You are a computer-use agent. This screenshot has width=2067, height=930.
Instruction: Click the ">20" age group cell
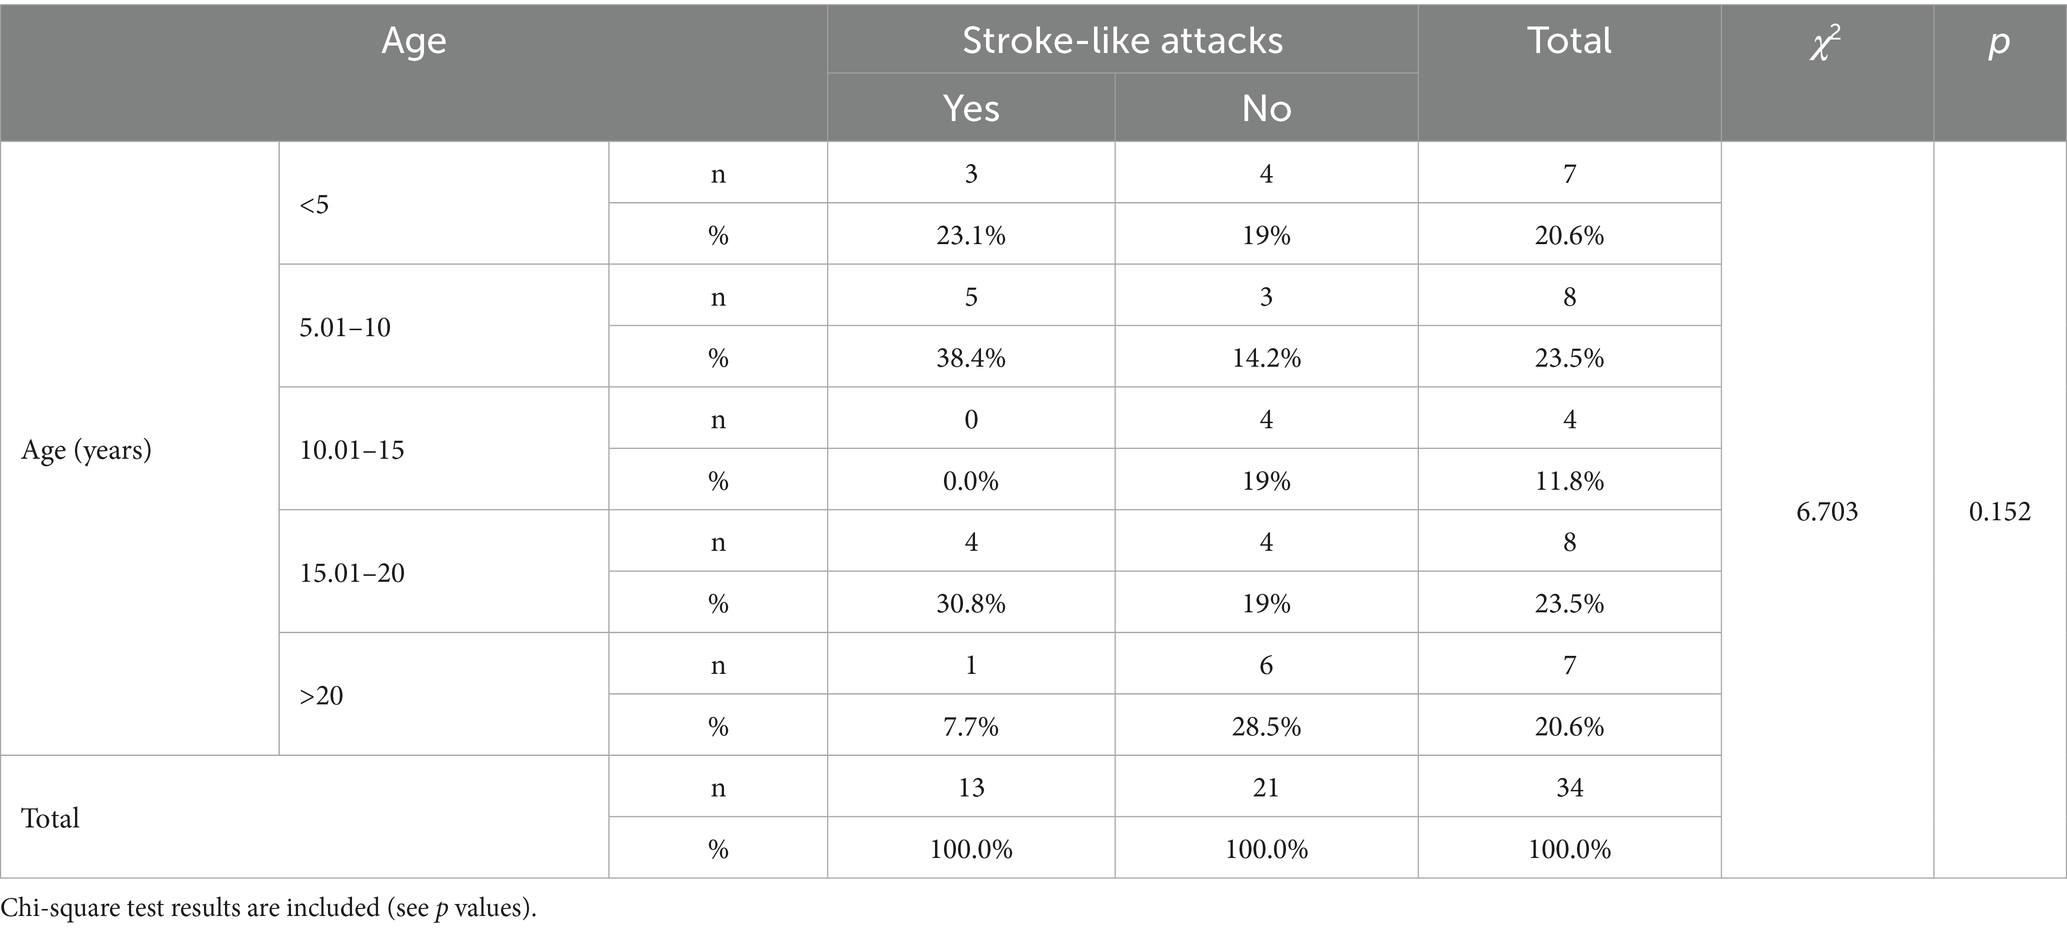[321, 695]
